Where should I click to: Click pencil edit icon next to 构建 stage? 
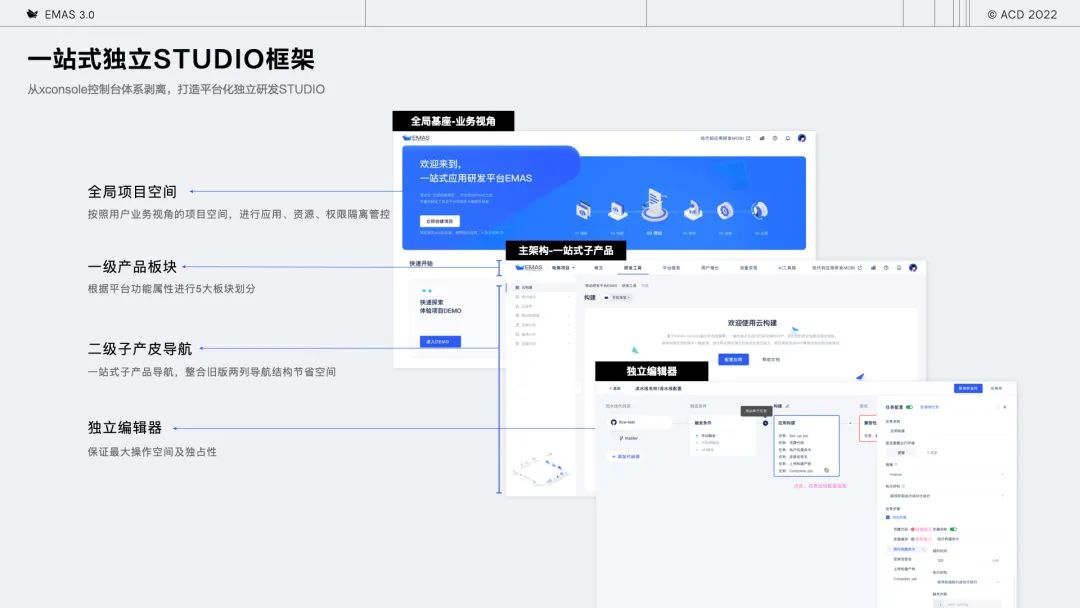point(787,406)
